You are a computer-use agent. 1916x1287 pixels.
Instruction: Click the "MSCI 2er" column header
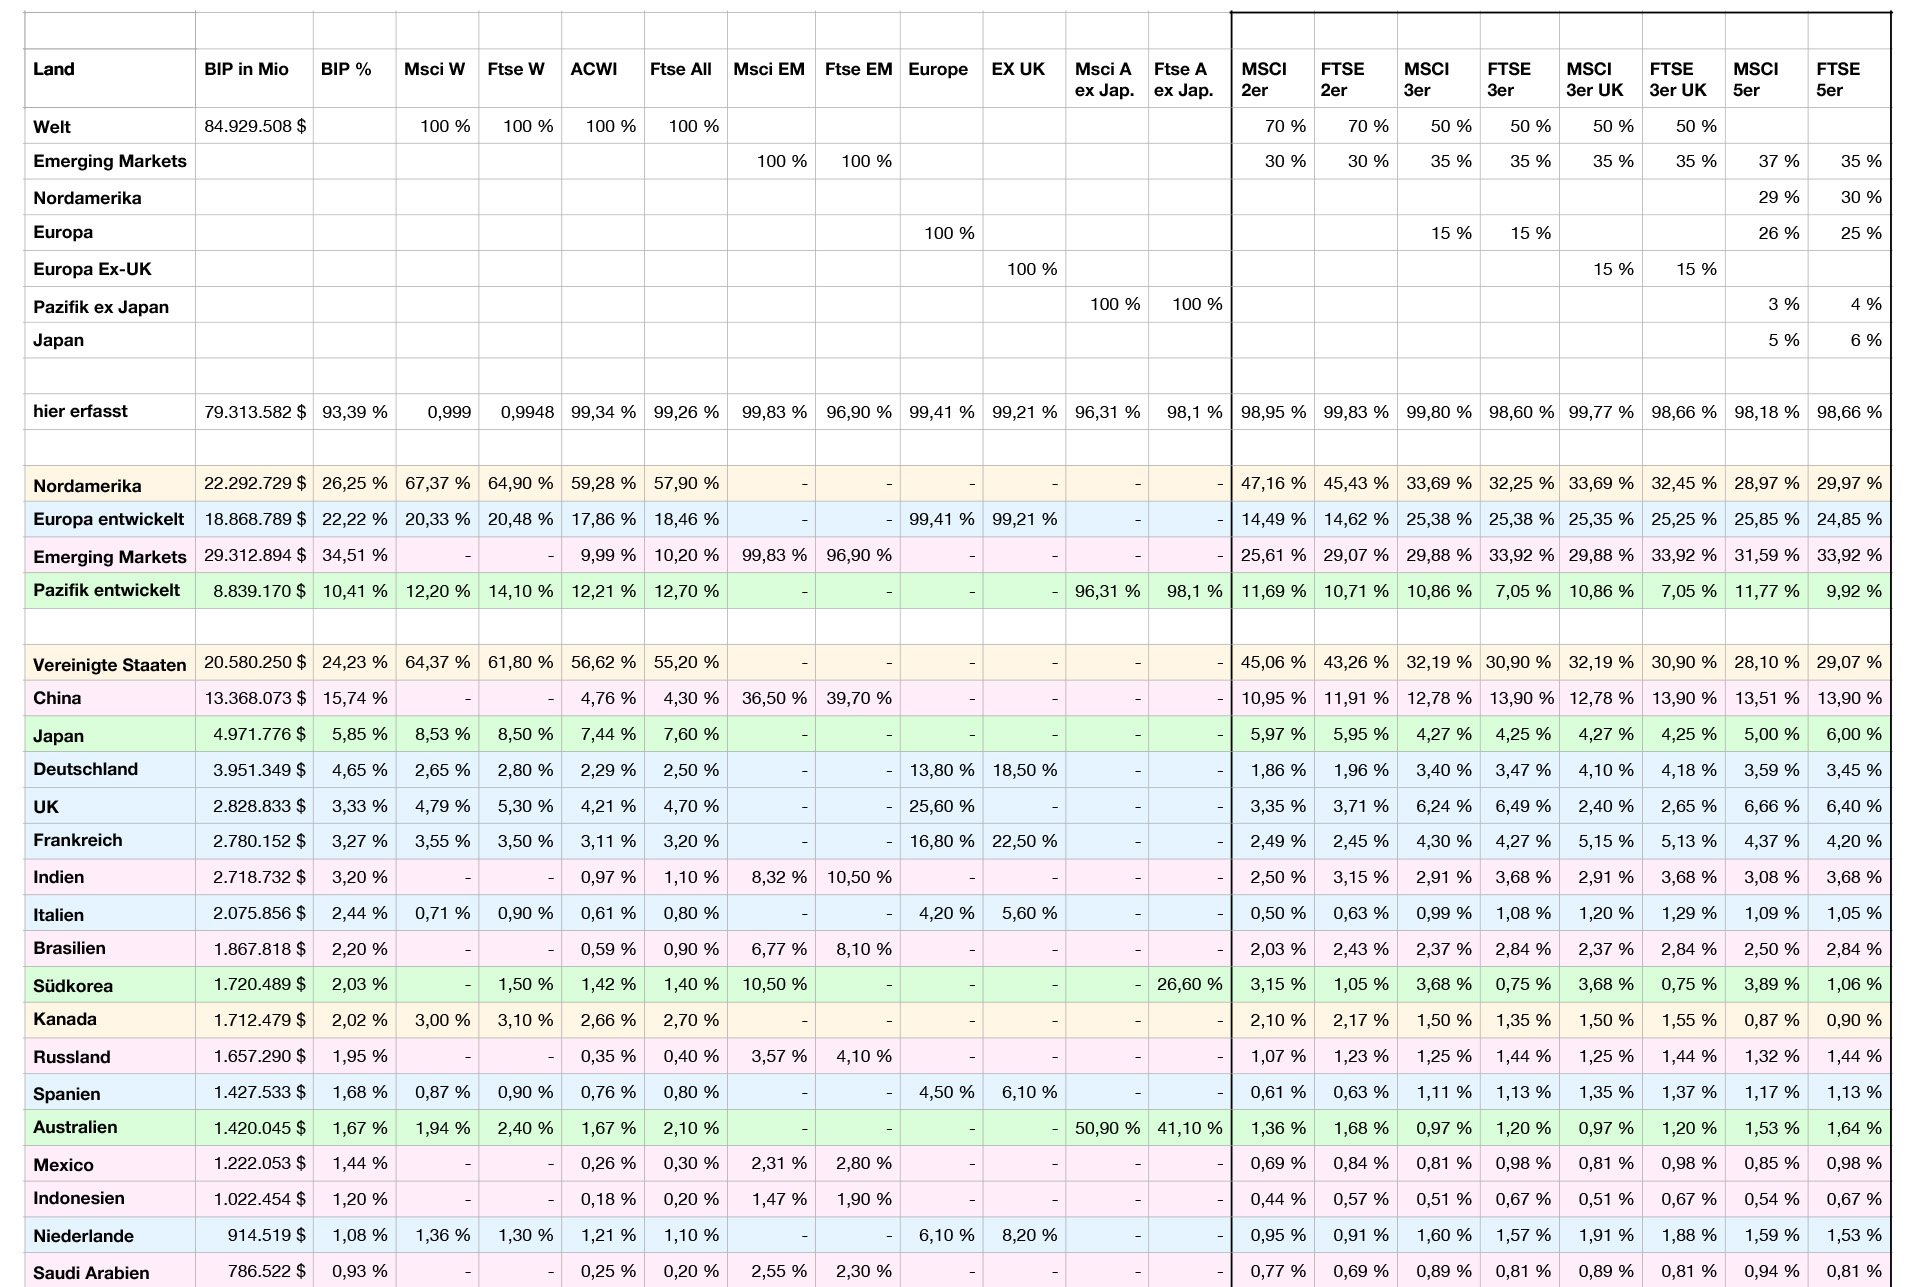[1273, 78]
